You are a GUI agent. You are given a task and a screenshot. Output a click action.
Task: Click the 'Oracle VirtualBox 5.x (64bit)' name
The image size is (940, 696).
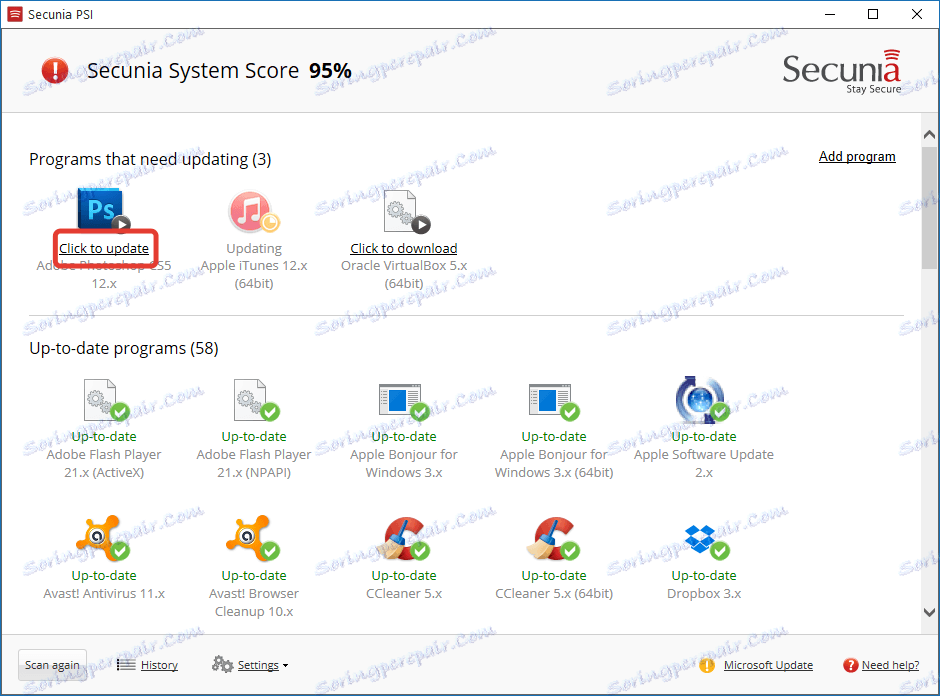click(x=403, y=274)
